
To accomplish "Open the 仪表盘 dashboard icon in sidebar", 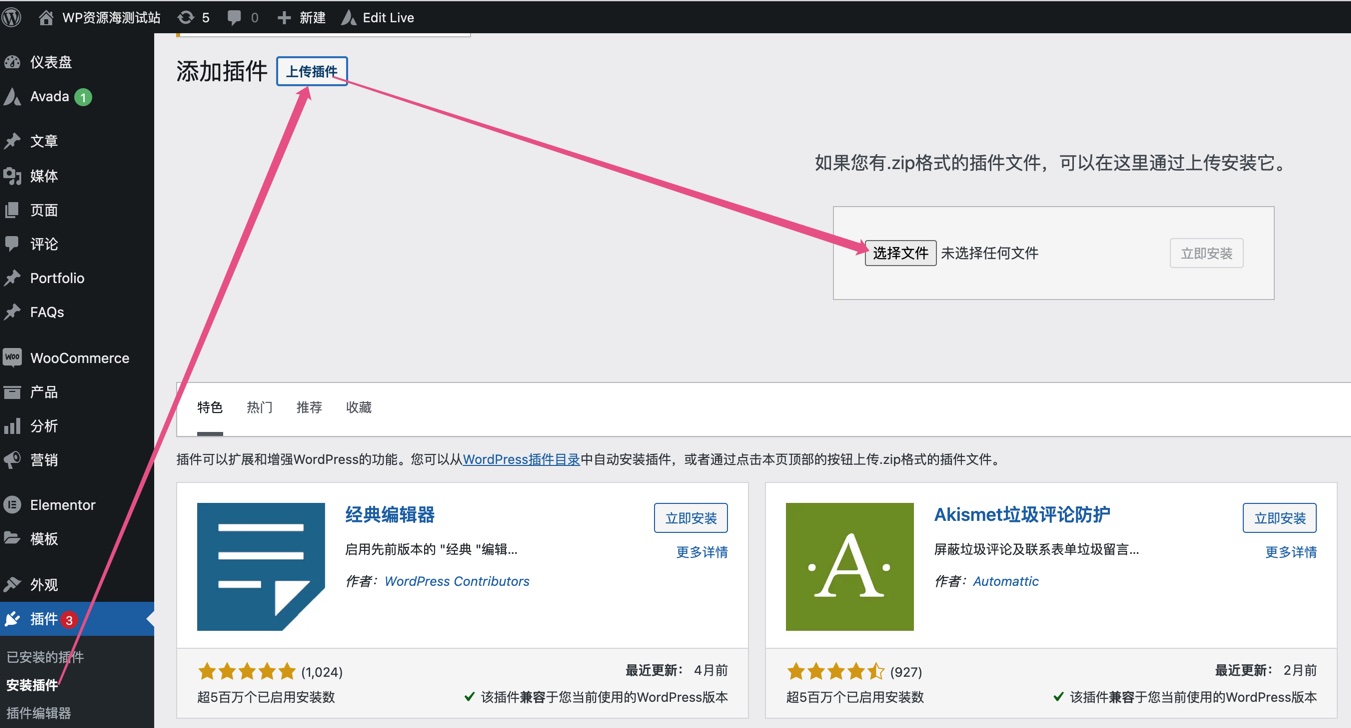I will (12, 62).
